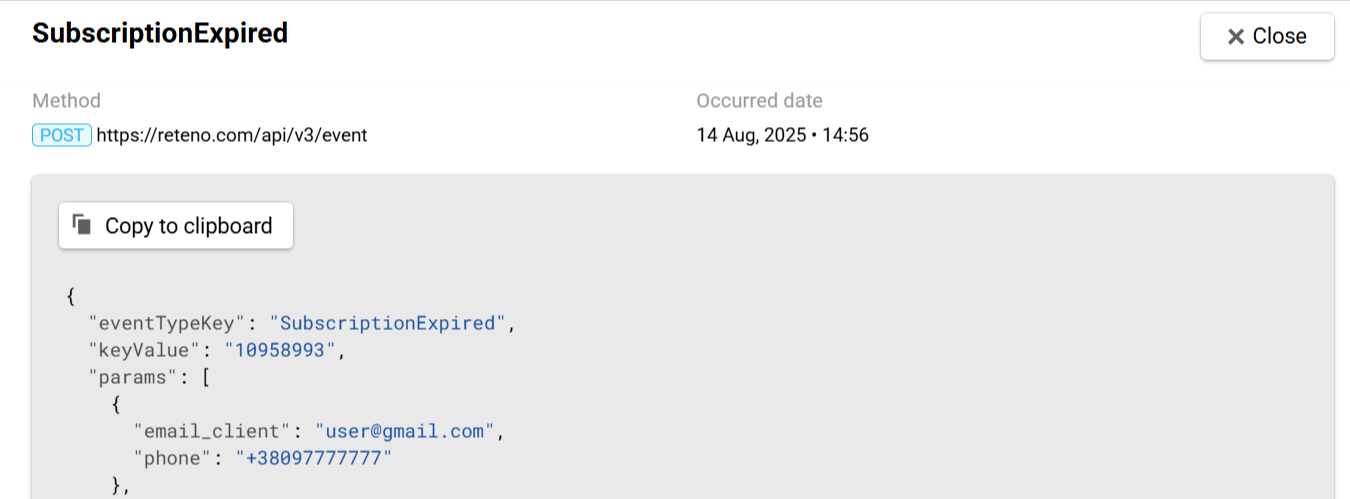Click the reteno.com API event URL

coord(232,135)
